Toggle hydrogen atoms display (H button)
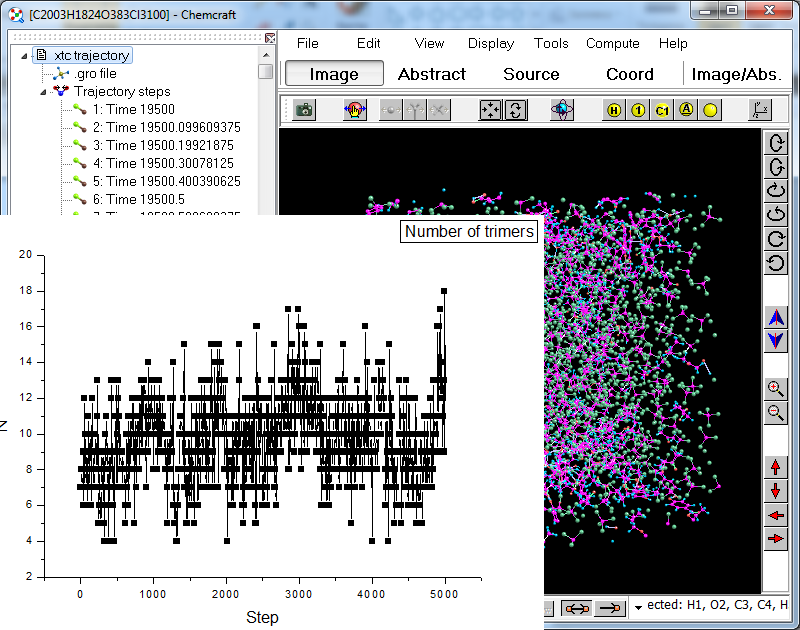This screenshot has height=630, width=800. pyautogui.click(x=615, y=110)
